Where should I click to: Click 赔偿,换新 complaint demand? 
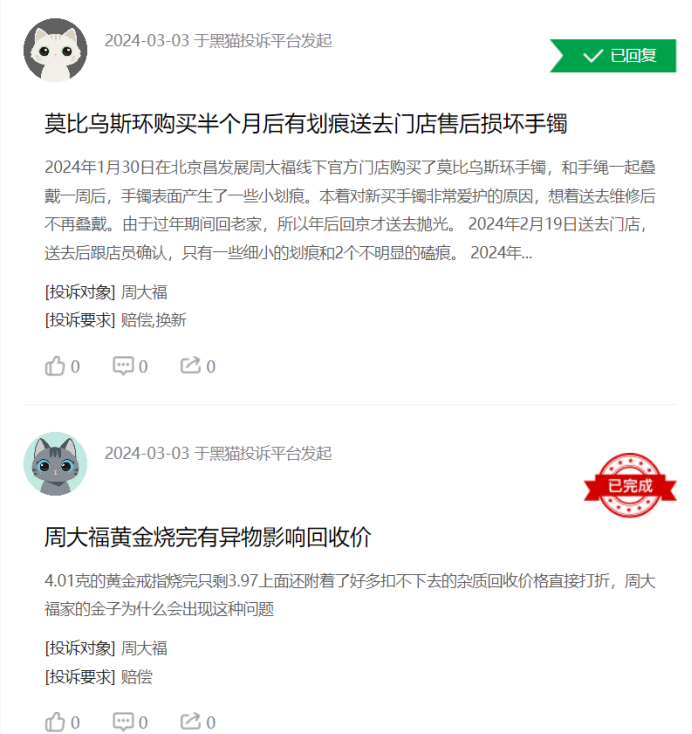click(154, 320)
